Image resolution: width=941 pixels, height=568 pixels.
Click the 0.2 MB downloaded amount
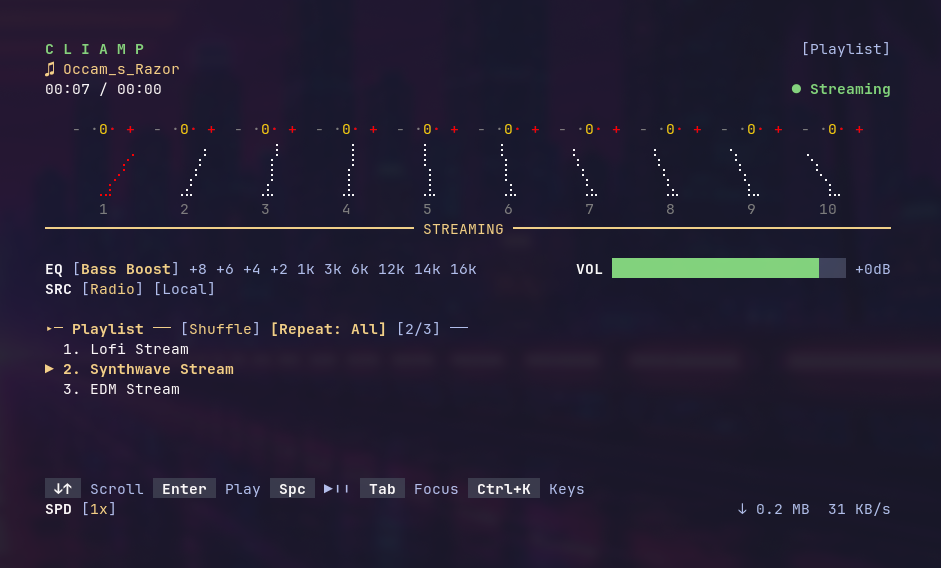(783, 509)
